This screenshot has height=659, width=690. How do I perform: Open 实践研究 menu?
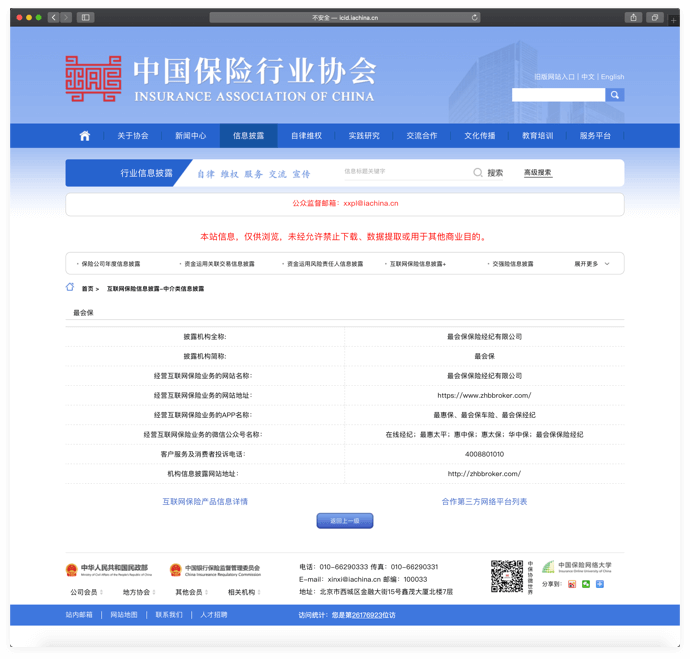coord(364,136)
